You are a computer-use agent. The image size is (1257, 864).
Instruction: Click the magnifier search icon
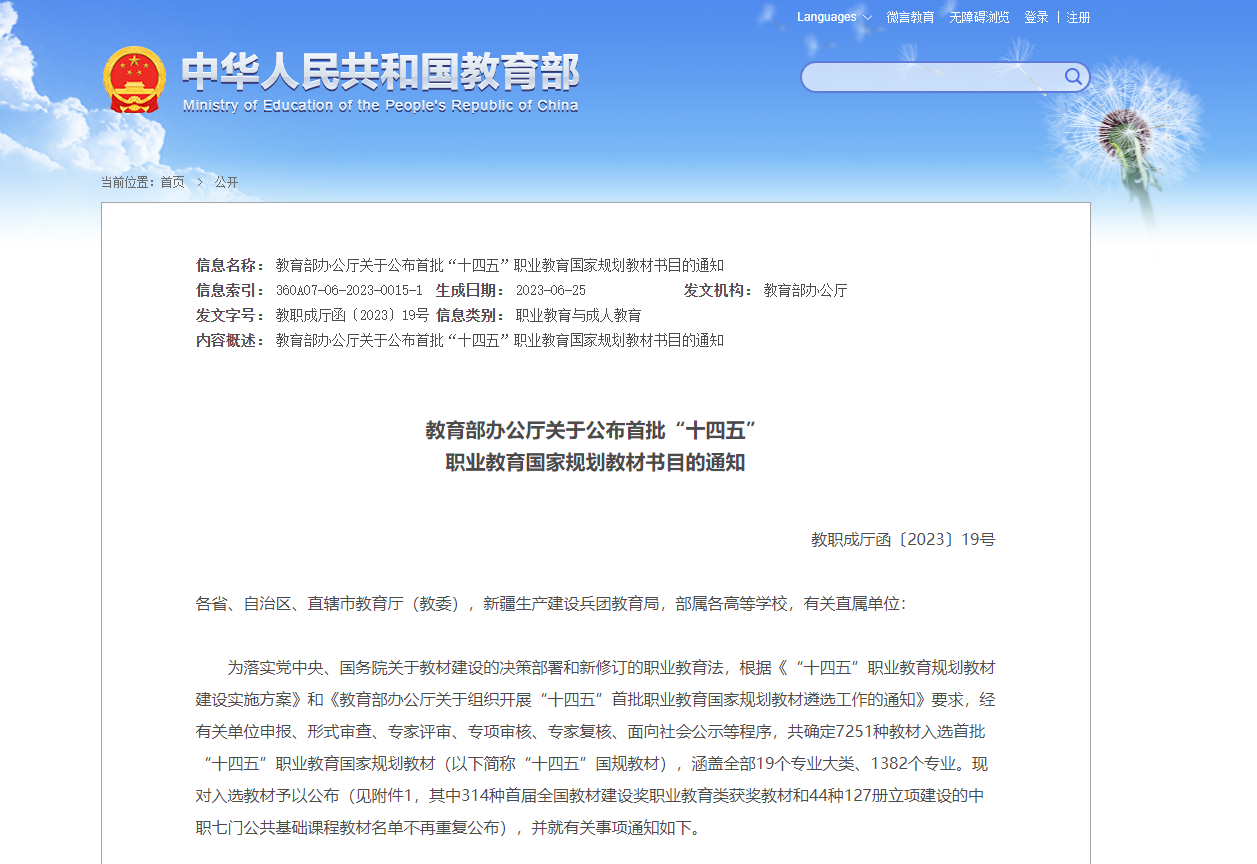(1073, 77)
